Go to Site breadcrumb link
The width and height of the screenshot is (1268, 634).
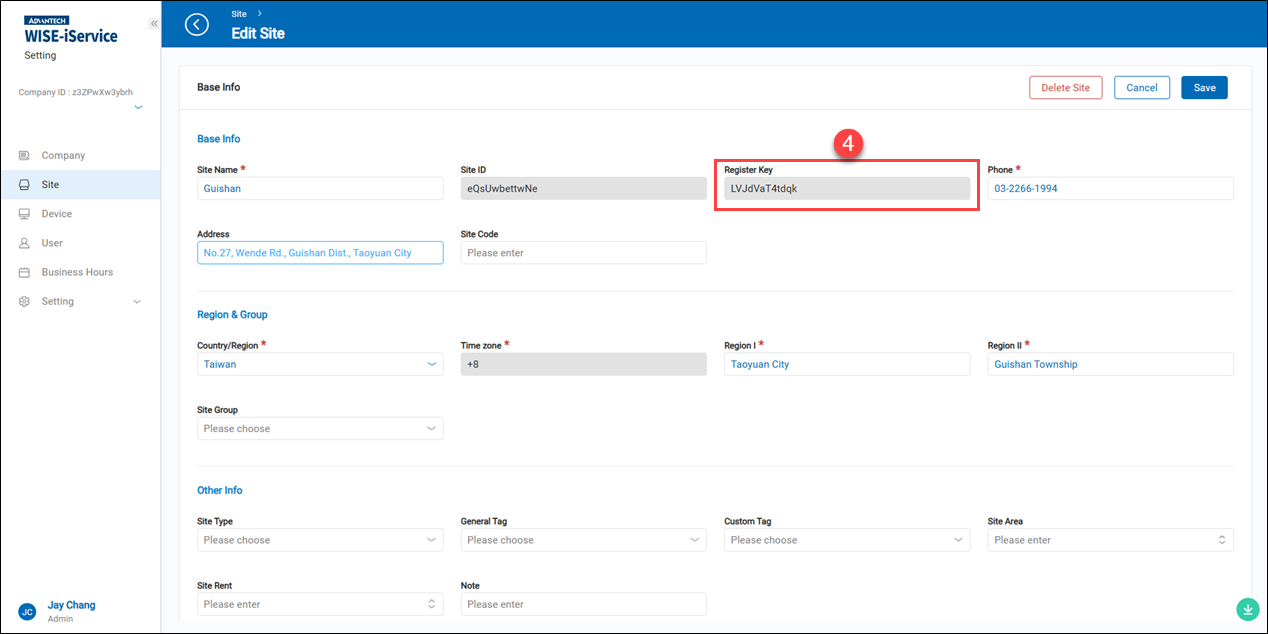[238, 14]
